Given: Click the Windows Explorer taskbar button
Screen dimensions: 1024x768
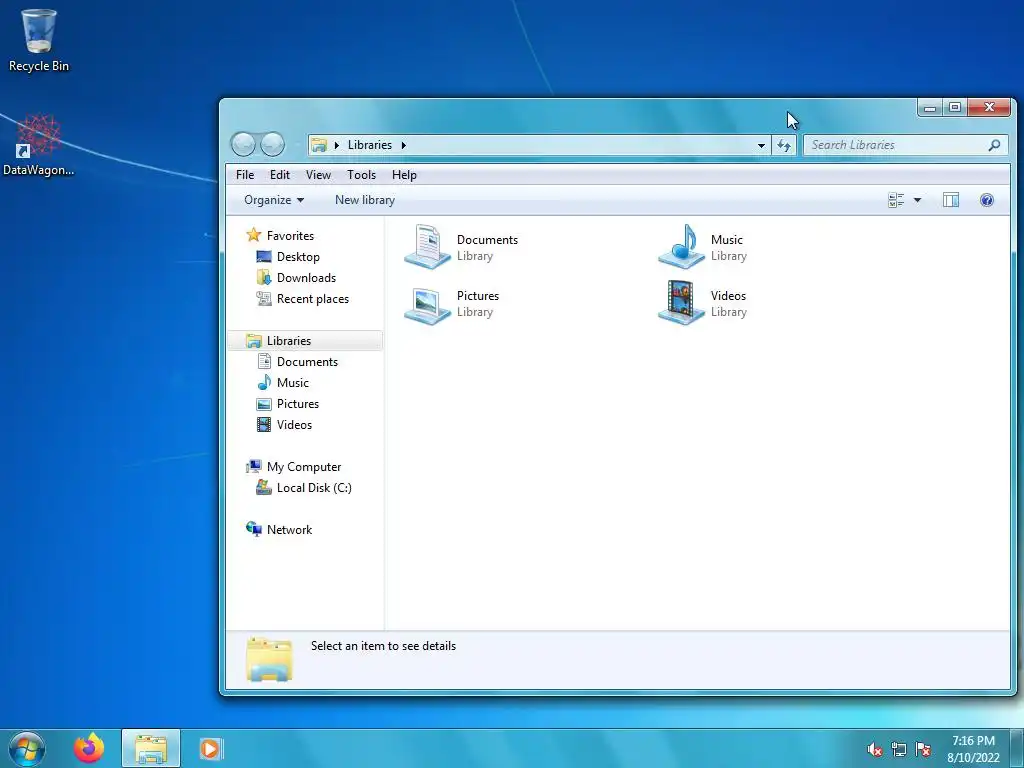Looking at the screenshot, I should [x=151, y=748].
